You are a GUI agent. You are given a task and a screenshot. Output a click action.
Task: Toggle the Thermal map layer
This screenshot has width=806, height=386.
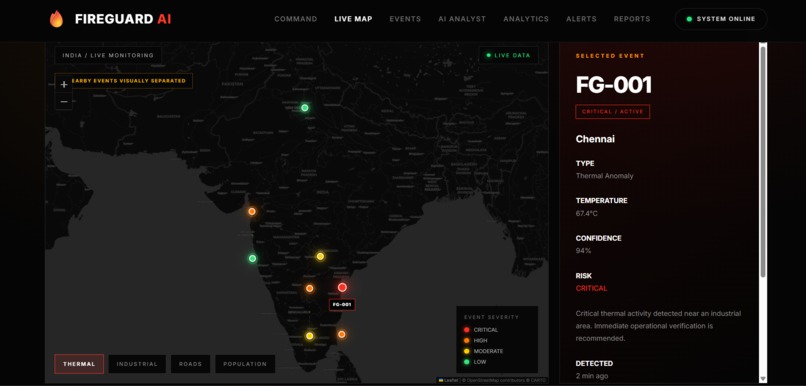(x=79, y=364)
